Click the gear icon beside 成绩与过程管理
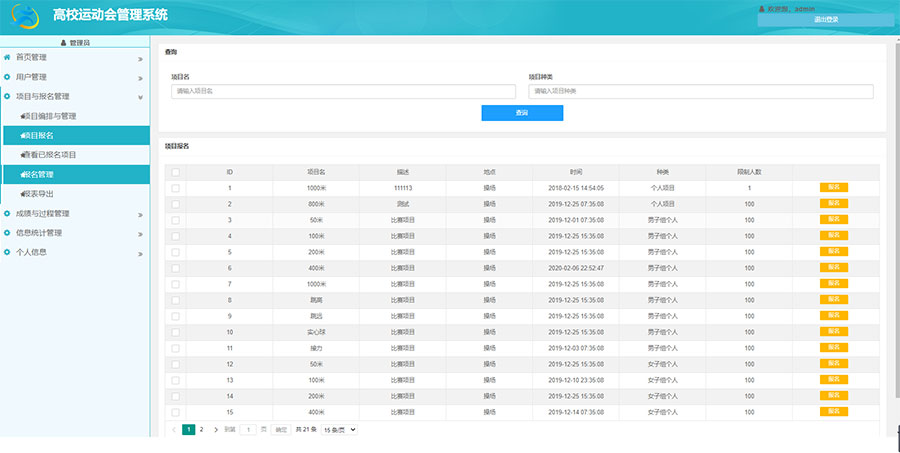This screenshot has height=453, width=900. pos(7,213)
